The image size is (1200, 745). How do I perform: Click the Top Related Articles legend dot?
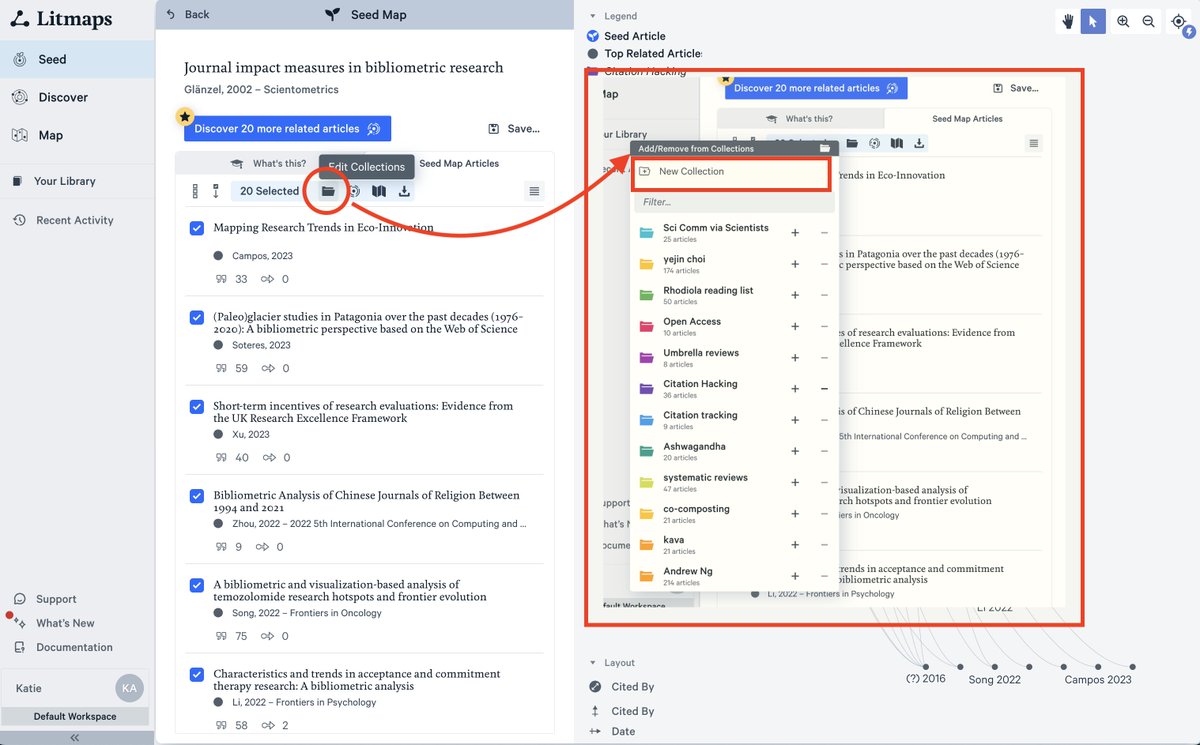click(x=594, y=54)
